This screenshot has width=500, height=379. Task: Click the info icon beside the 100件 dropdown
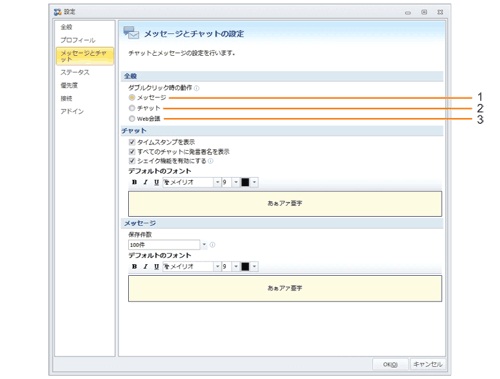pos(212,245)
